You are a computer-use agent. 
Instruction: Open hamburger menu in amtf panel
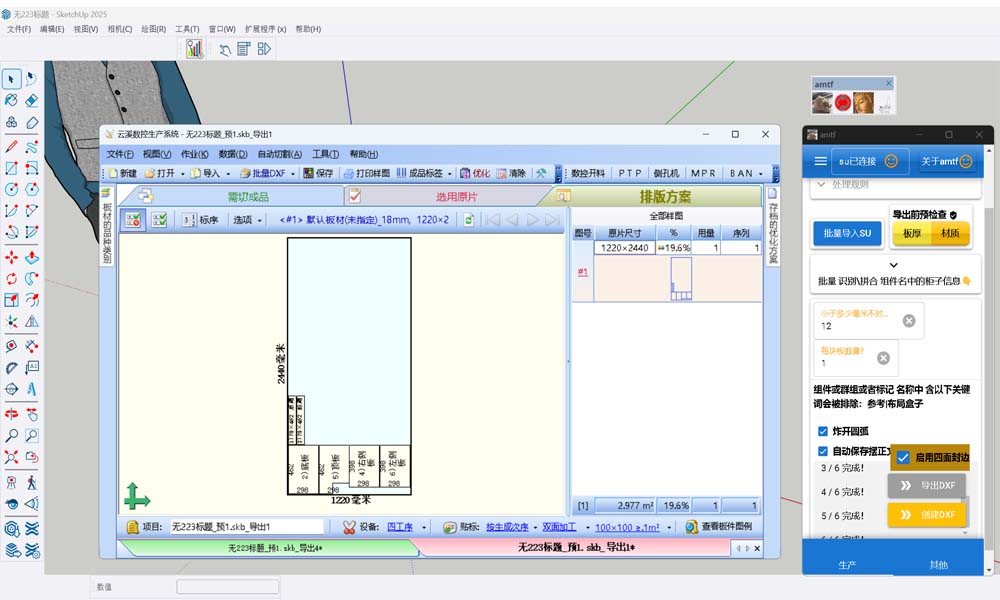click(821, 161)
